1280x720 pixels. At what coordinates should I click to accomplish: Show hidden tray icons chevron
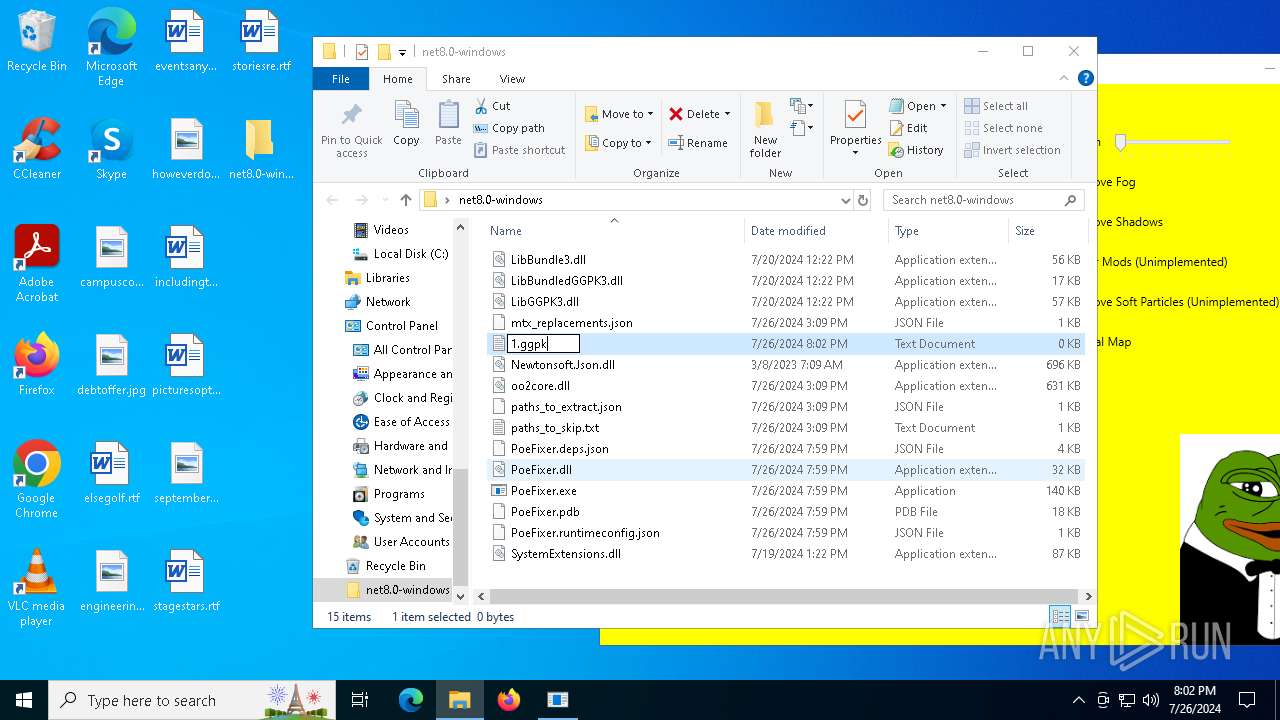tap(1078, 700)
